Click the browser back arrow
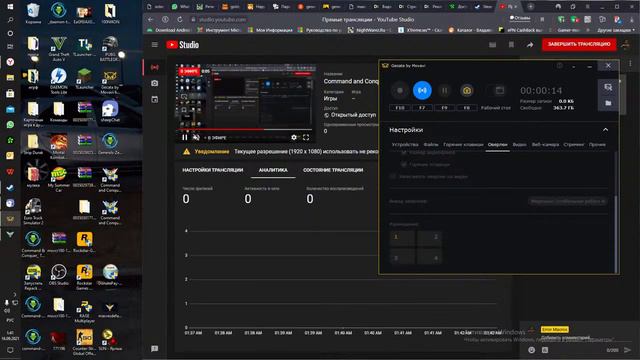Screen dimensions: 640x360 [151, 19]
